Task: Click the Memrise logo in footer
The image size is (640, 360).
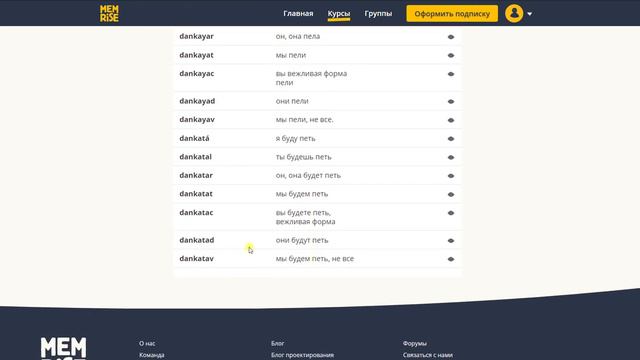Action: tap(63, 348)
